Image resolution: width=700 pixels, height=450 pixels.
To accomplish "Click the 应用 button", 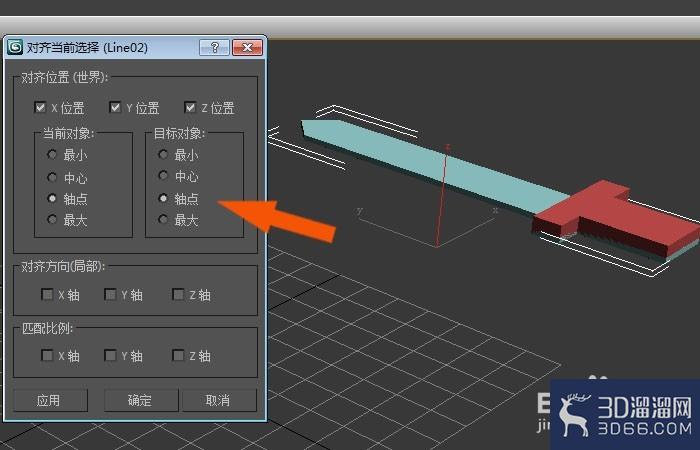I will click(50, 400).
